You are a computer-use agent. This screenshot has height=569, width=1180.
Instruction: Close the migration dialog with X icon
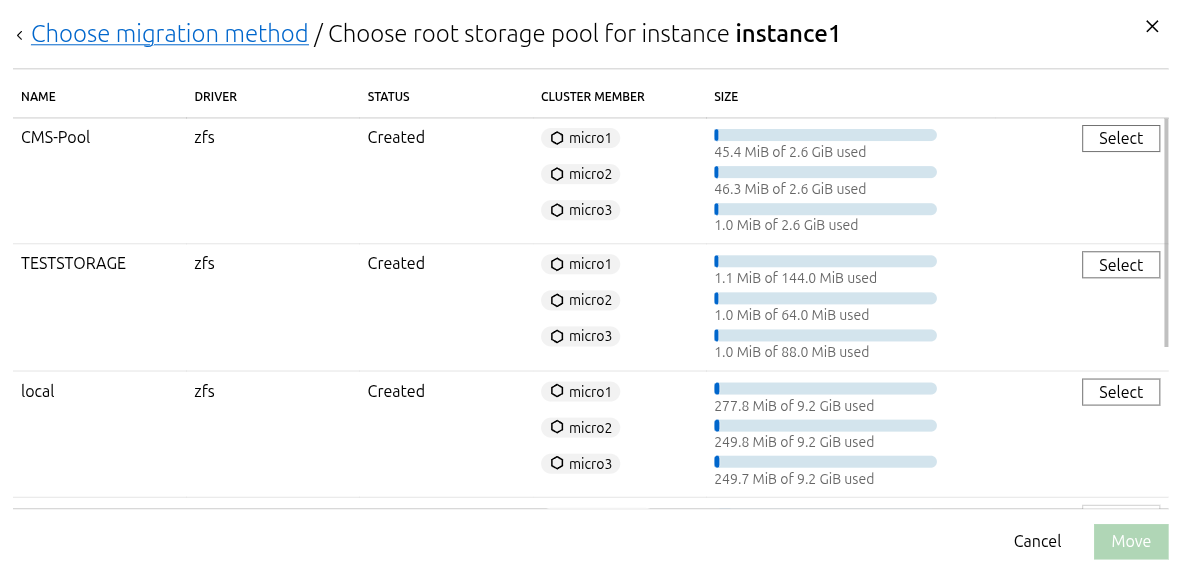pos(1152,27)
